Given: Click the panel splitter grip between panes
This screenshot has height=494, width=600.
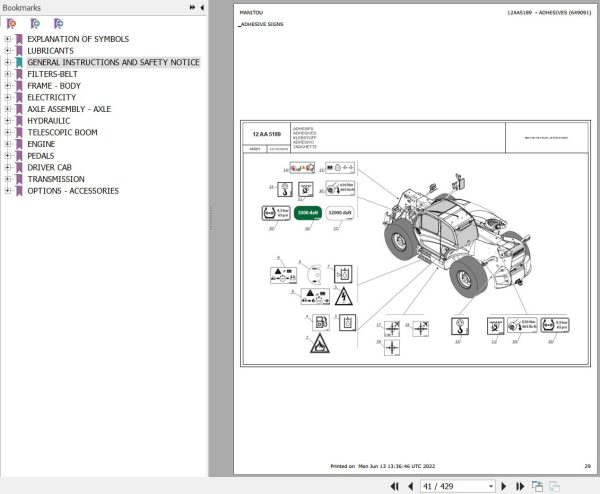Looking at the screenshot, I should 210,218.
